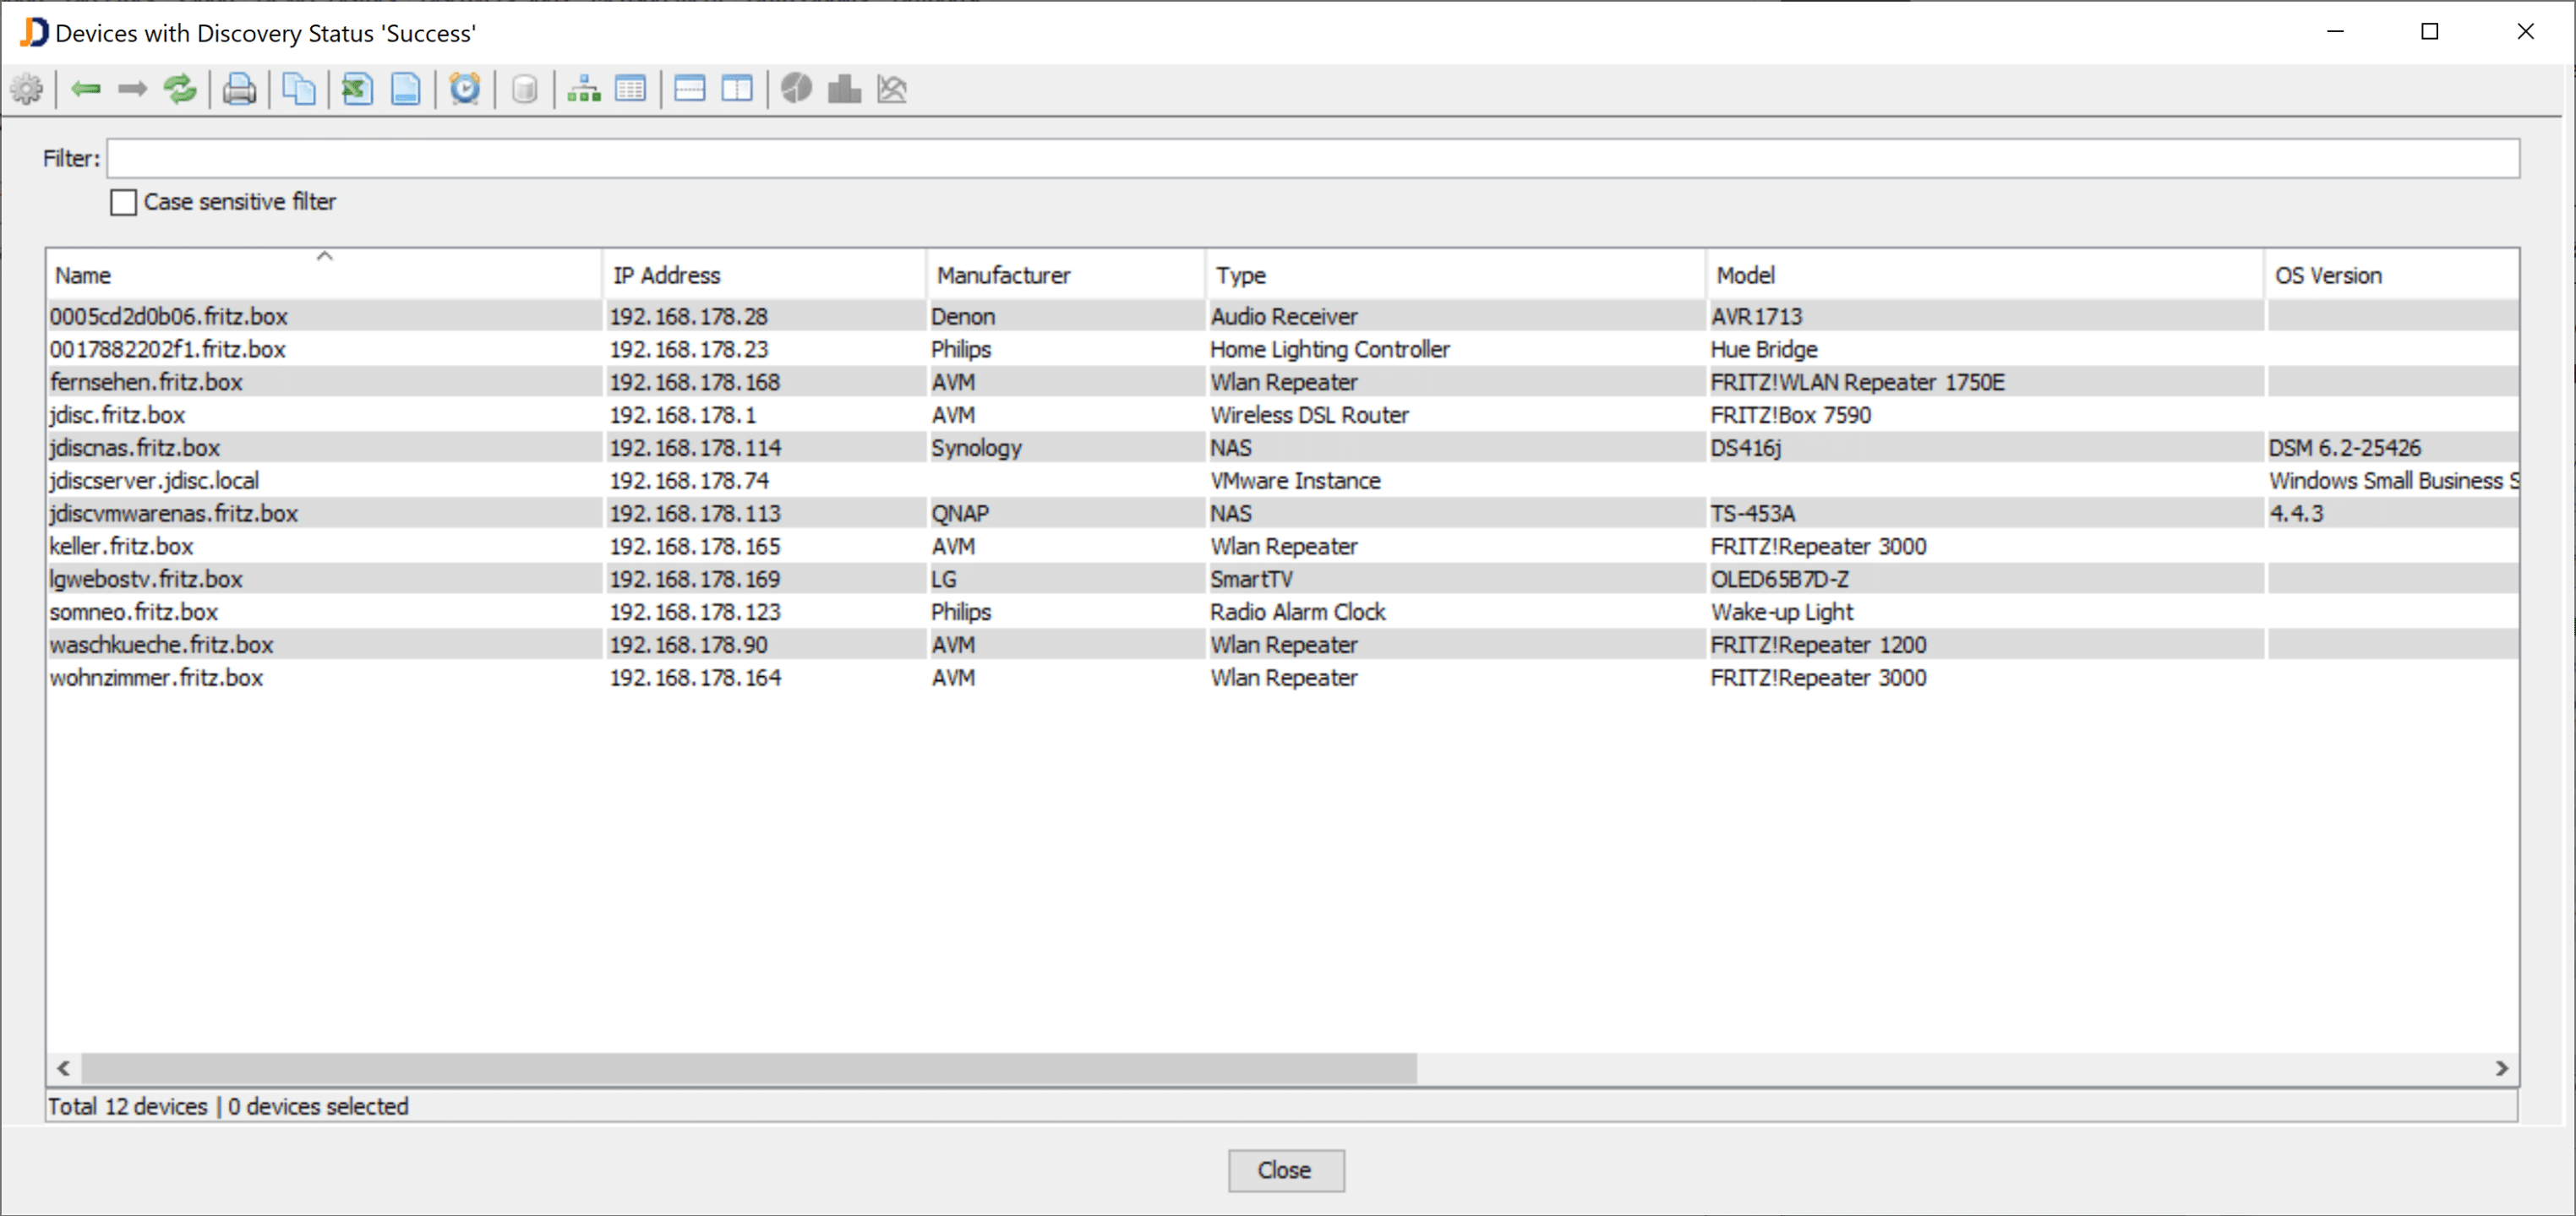
Task: Export the table to Excel
Action: 356,89
